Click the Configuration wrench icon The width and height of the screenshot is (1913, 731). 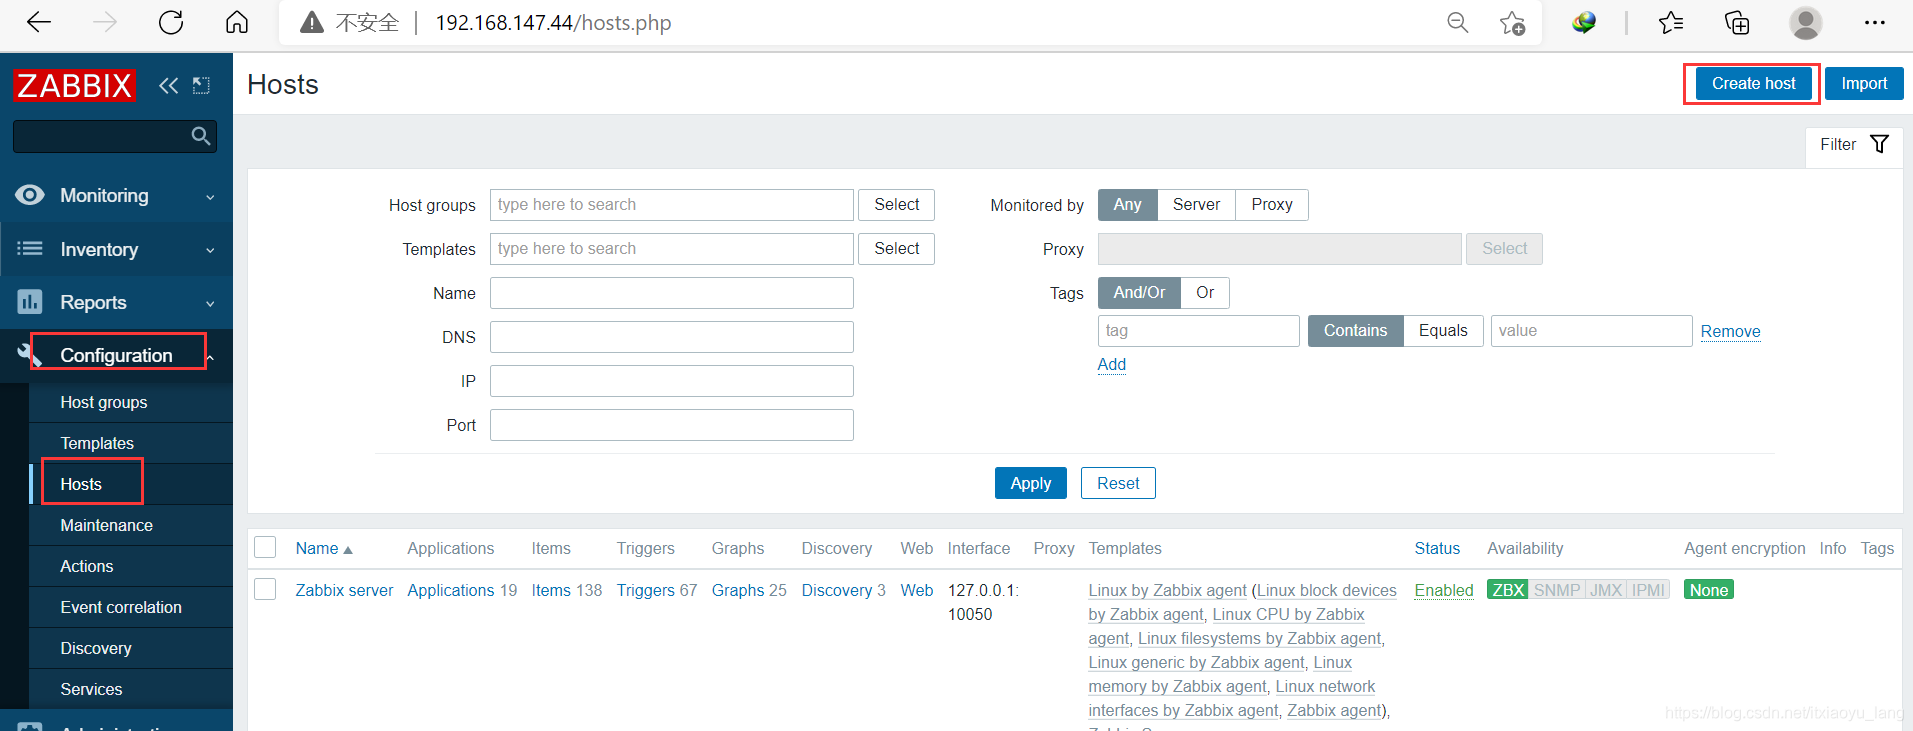(27, 354)
